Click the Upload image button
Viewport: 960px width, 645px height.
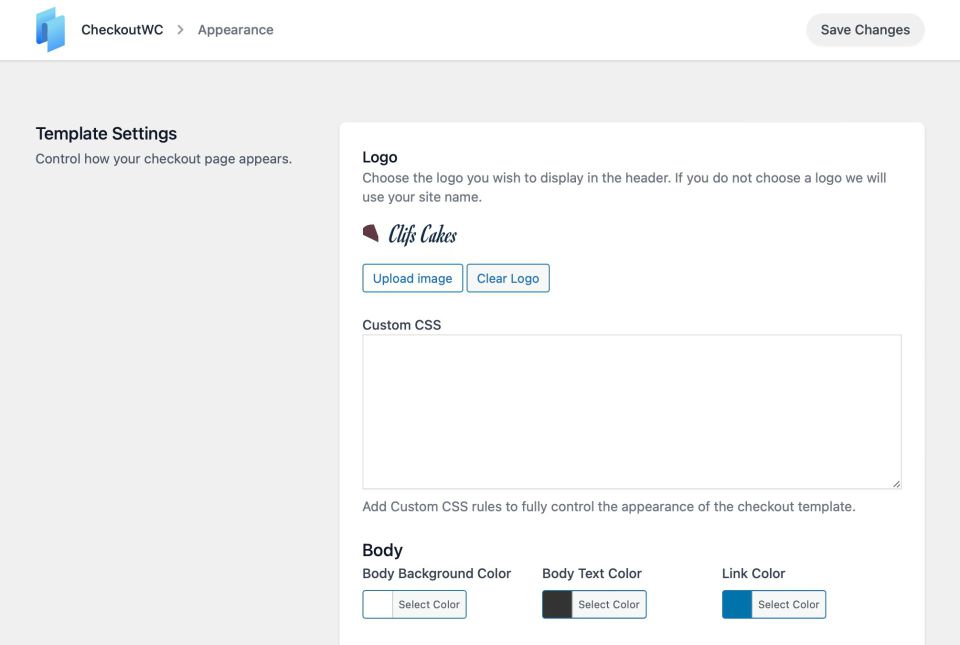point(412,278)
